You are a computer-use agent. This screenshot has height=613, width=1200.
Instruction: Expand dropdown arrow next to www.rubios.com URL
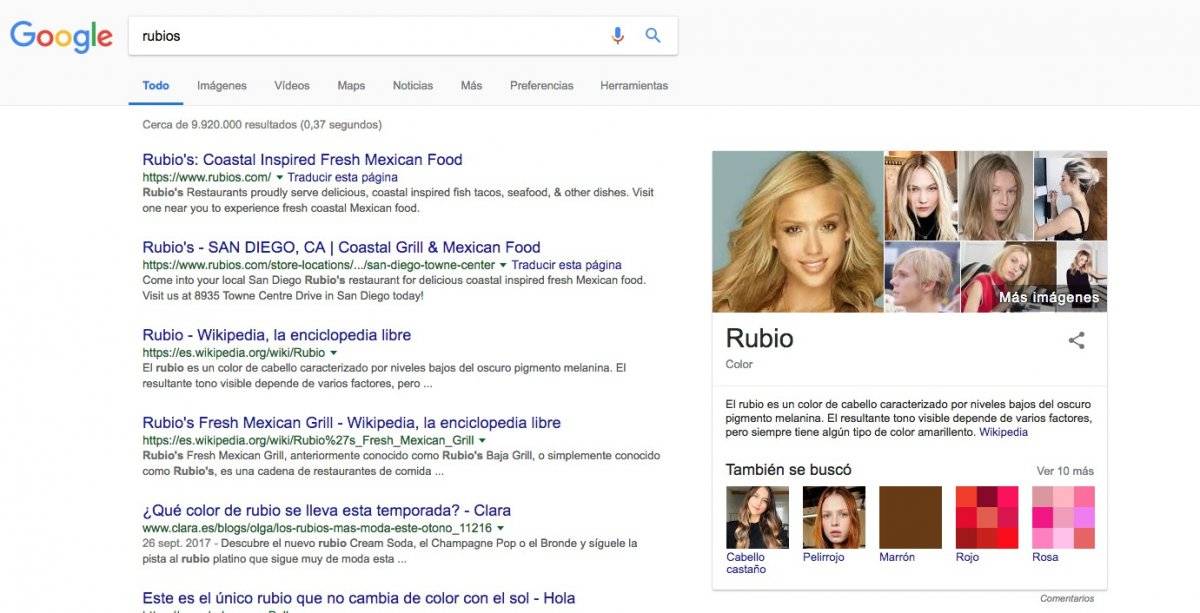click(x=280, y=178)
